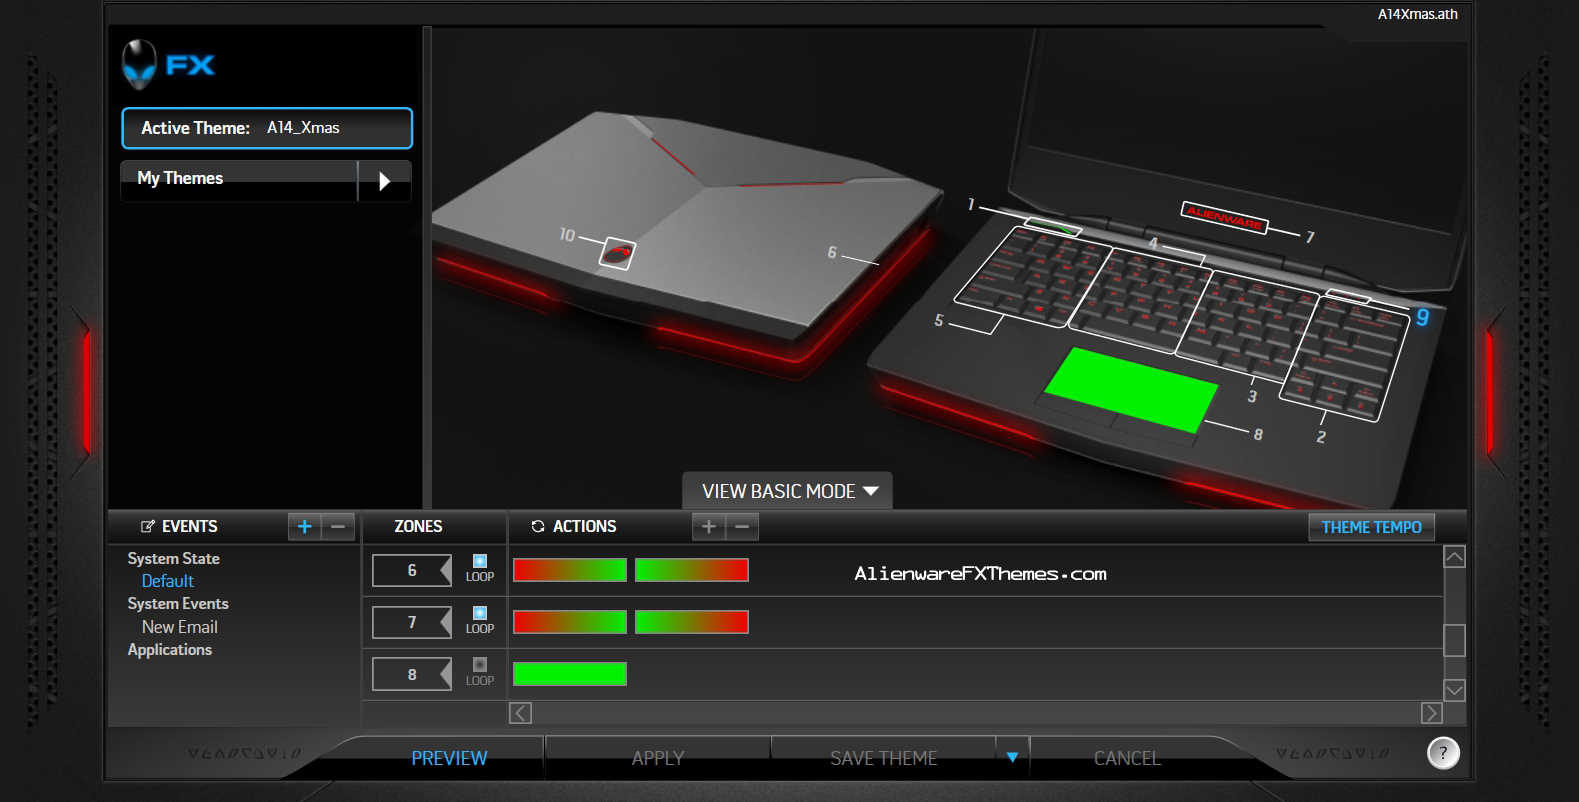The image size is (1579, 802).
Task: Click the Apply button
Action: pos(658,758)
